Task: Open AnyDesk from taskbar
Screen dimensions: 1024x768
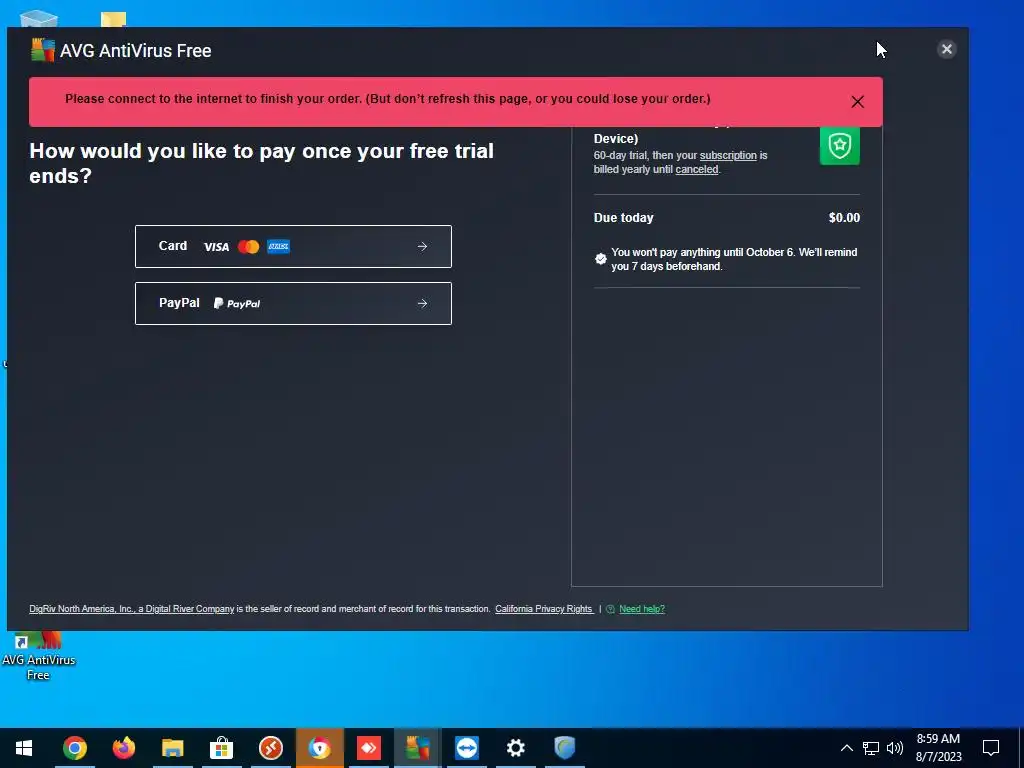Action: click(368, 748)
